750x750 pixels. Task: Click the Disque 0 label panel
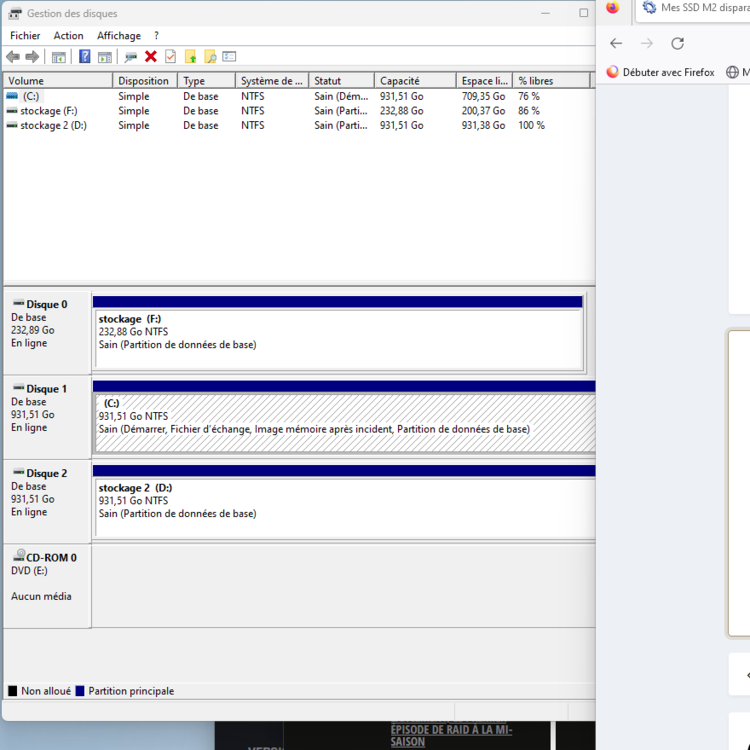[47, 330]
